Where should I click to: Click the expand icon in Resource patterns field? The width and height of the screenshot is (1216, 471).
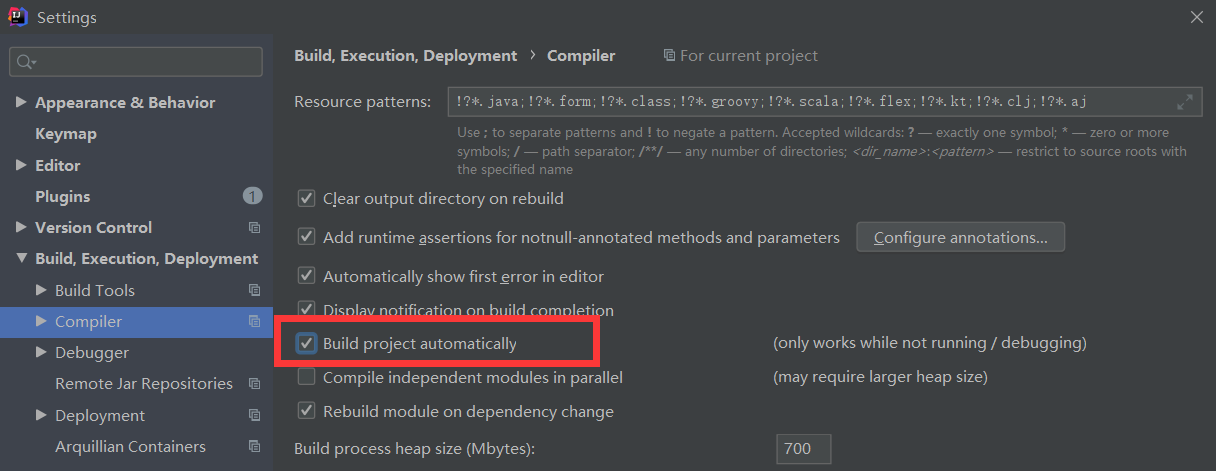pos(1185,102)
